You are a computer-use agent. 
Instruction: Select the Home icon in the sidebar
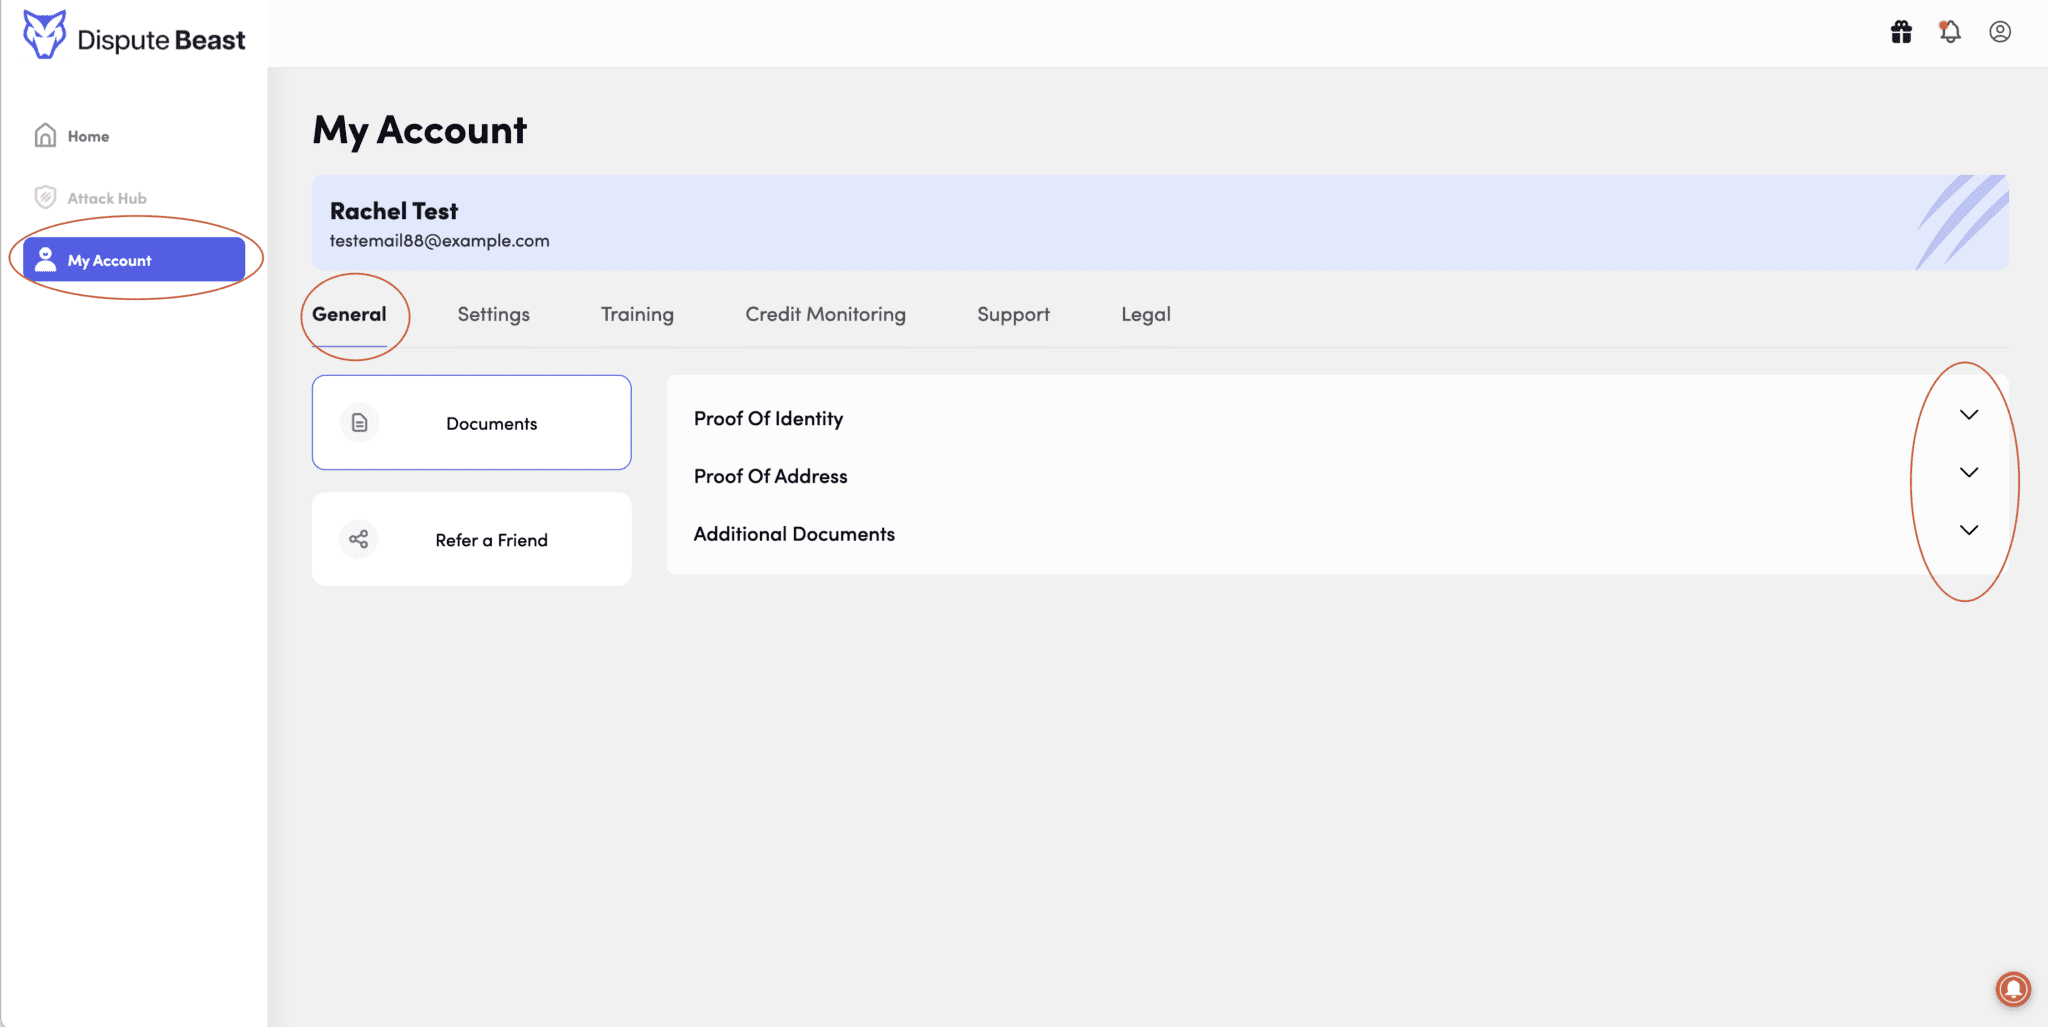[45, 135]
